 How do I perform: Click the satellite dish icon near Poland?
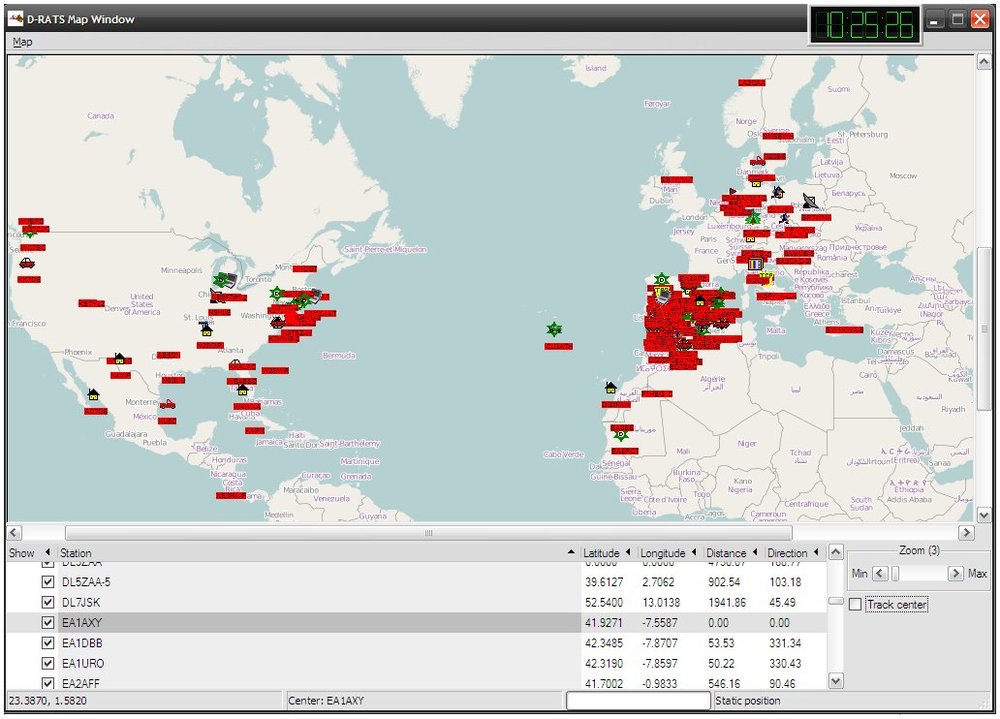pyautogui.click(x=808, y=201)
